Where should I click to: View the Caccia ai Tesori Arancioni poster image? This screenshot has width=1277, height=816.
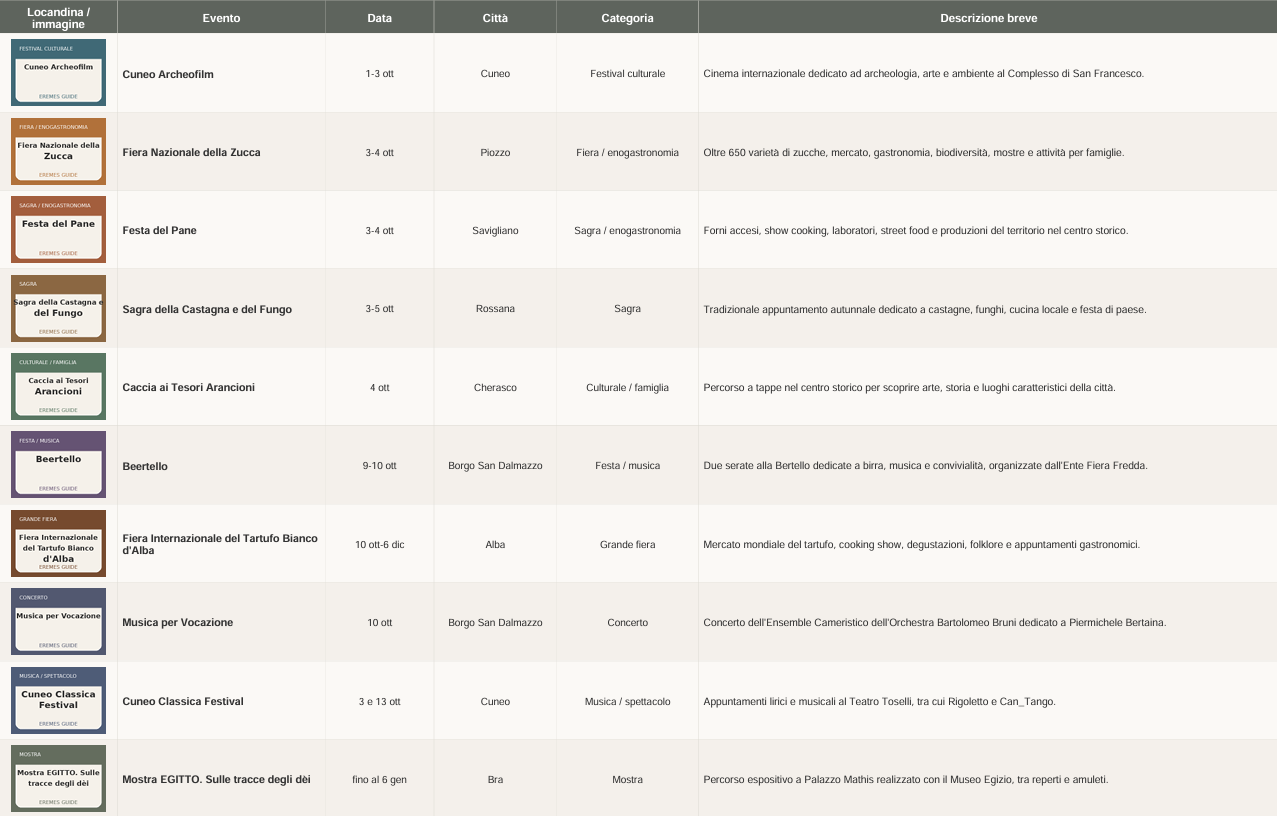58,387
